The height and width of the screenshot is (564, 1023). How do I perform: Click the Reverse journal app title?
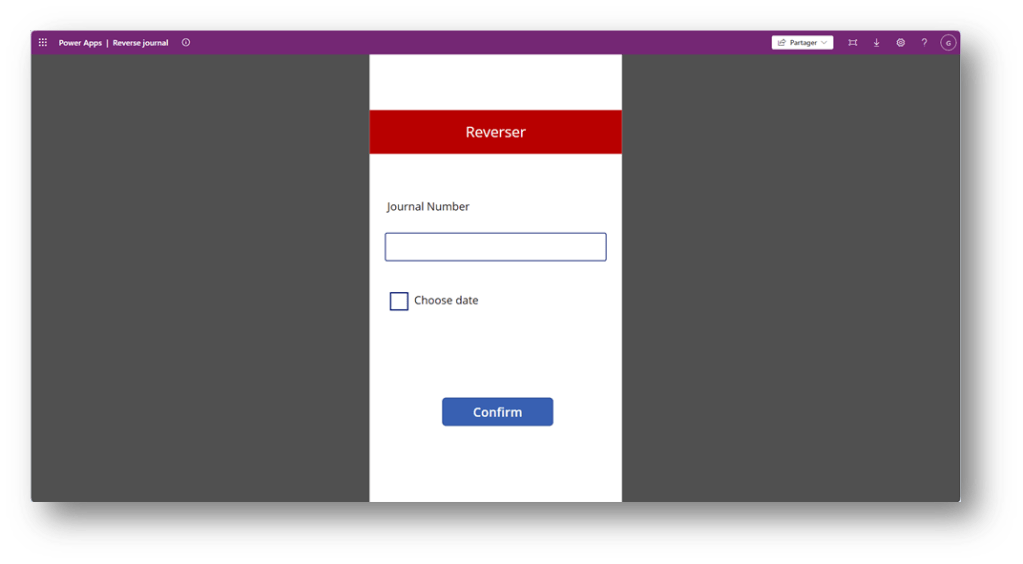click(x=140, y=43)
